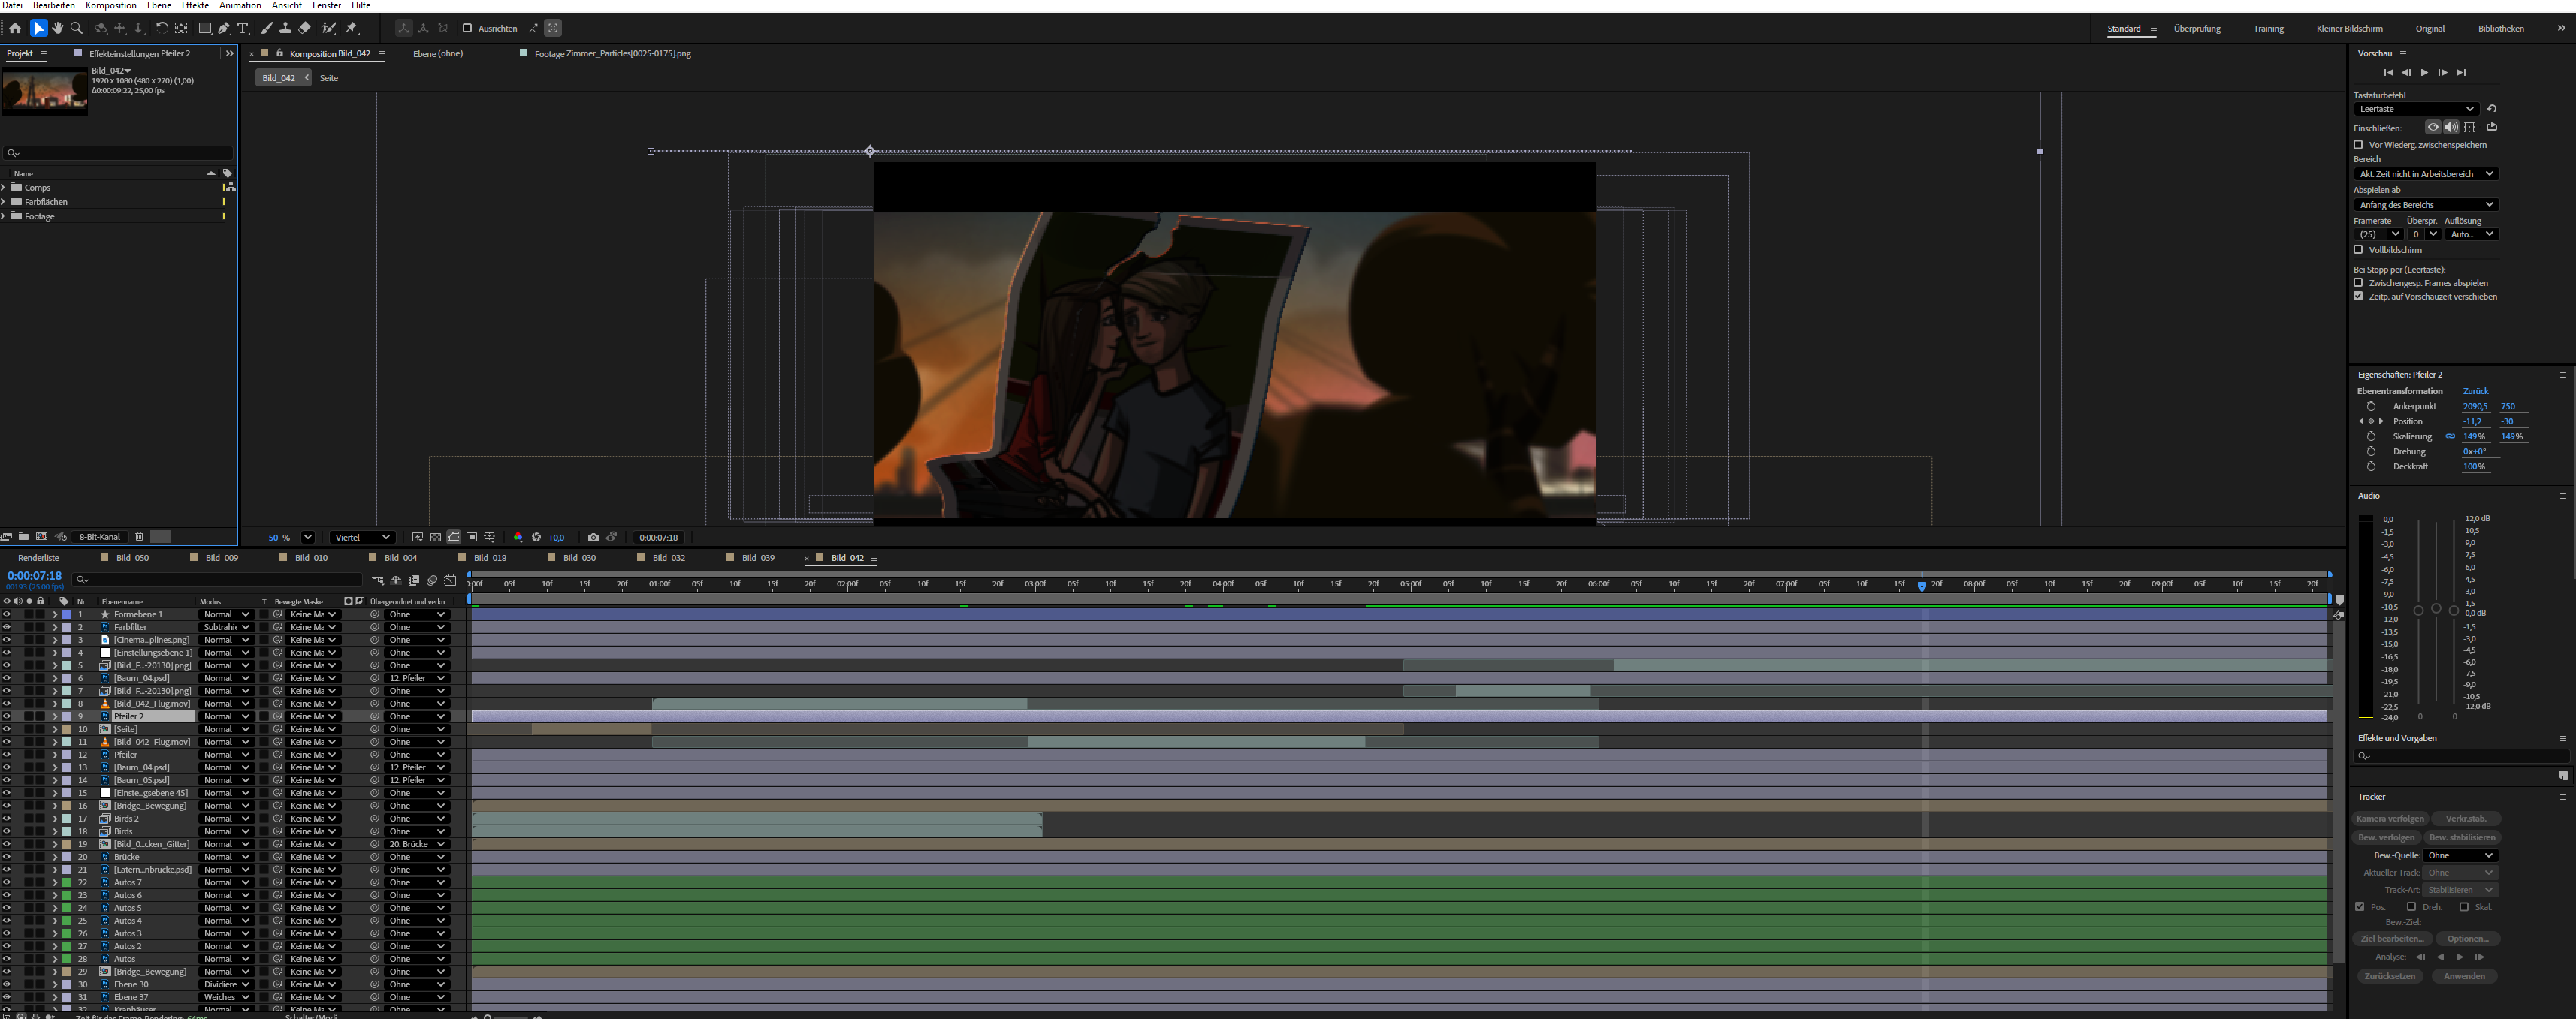Viewport: 2576px width, 1019px height.
Task: Check the Vollbildschirm option
Action: click(2358, 250)
